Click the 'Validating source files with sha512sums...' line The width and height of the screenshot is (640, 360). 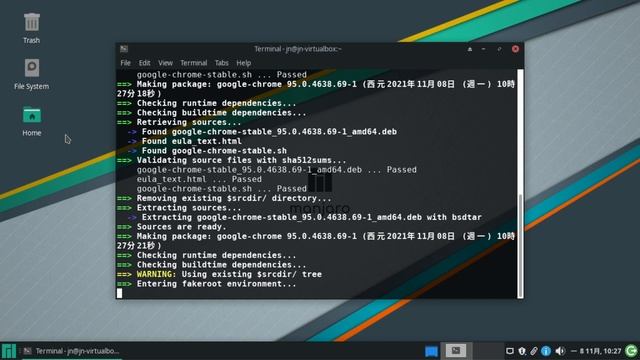click(x=241, y=160)
